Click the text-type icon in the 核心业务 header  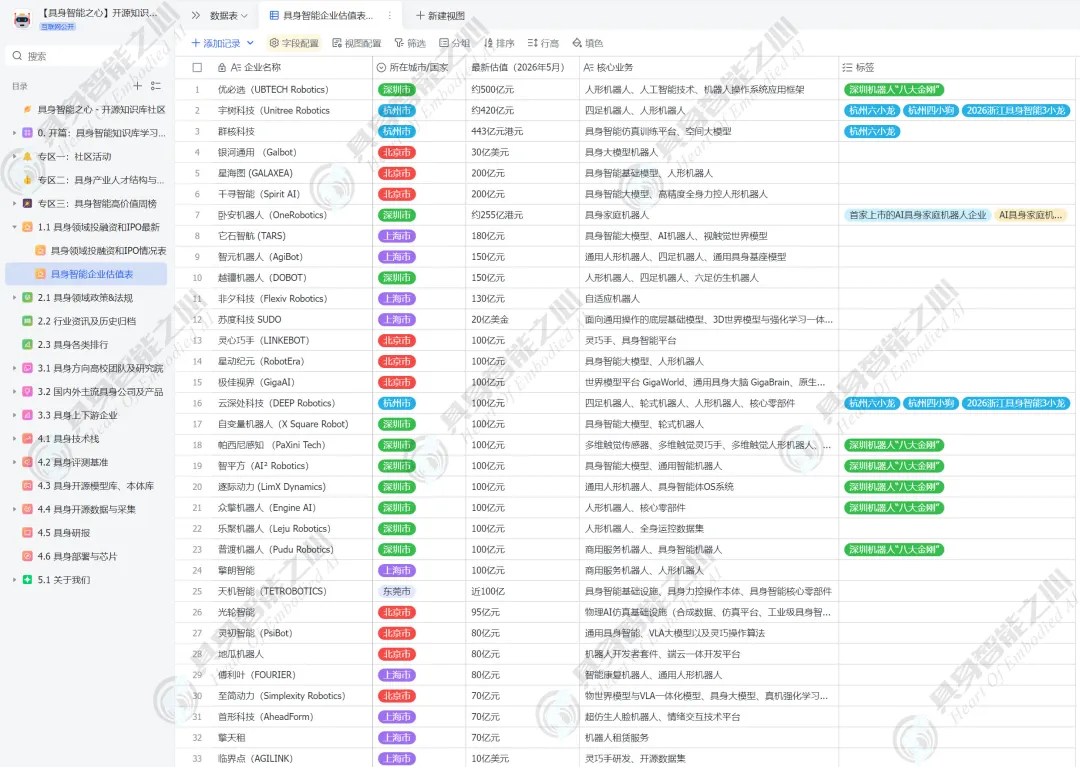[588, 67]
